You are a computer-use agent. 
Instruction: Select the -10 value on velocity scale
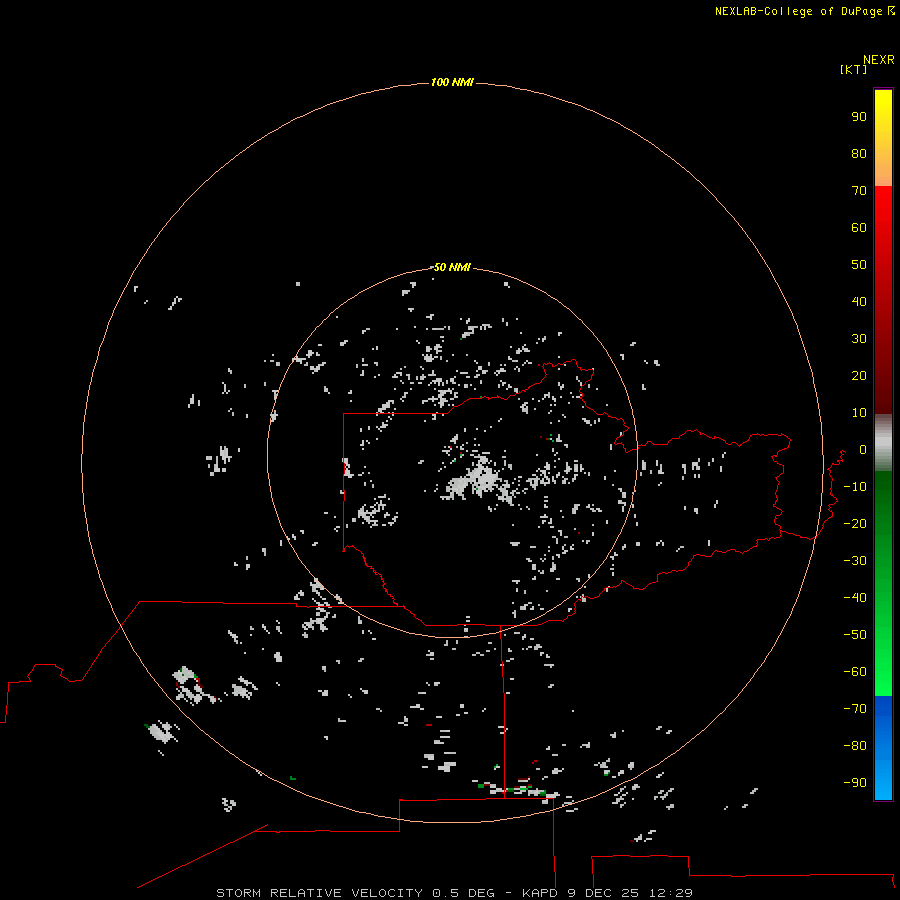coord(855,487)
